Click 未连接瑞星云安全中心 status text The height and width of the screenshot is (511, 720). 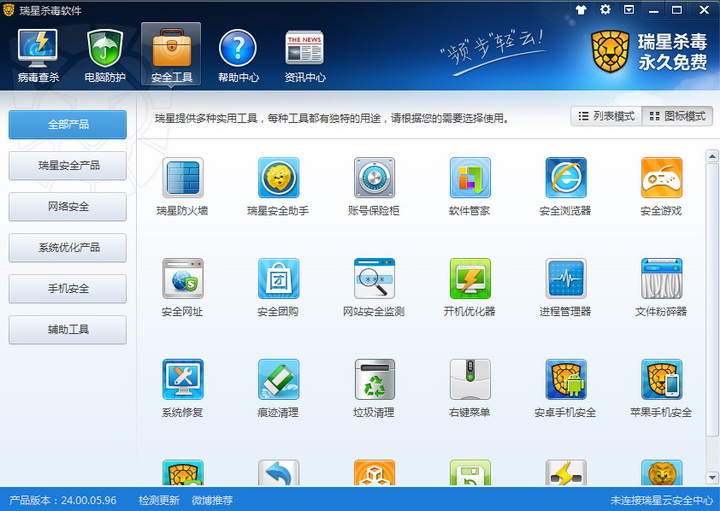click(662, 500)
